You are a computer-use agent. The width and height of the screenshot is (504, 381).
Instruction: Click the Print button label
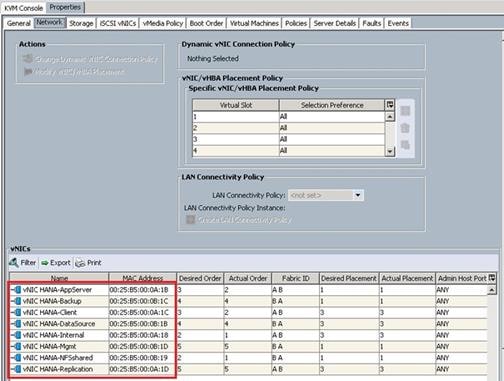[94, 263]
